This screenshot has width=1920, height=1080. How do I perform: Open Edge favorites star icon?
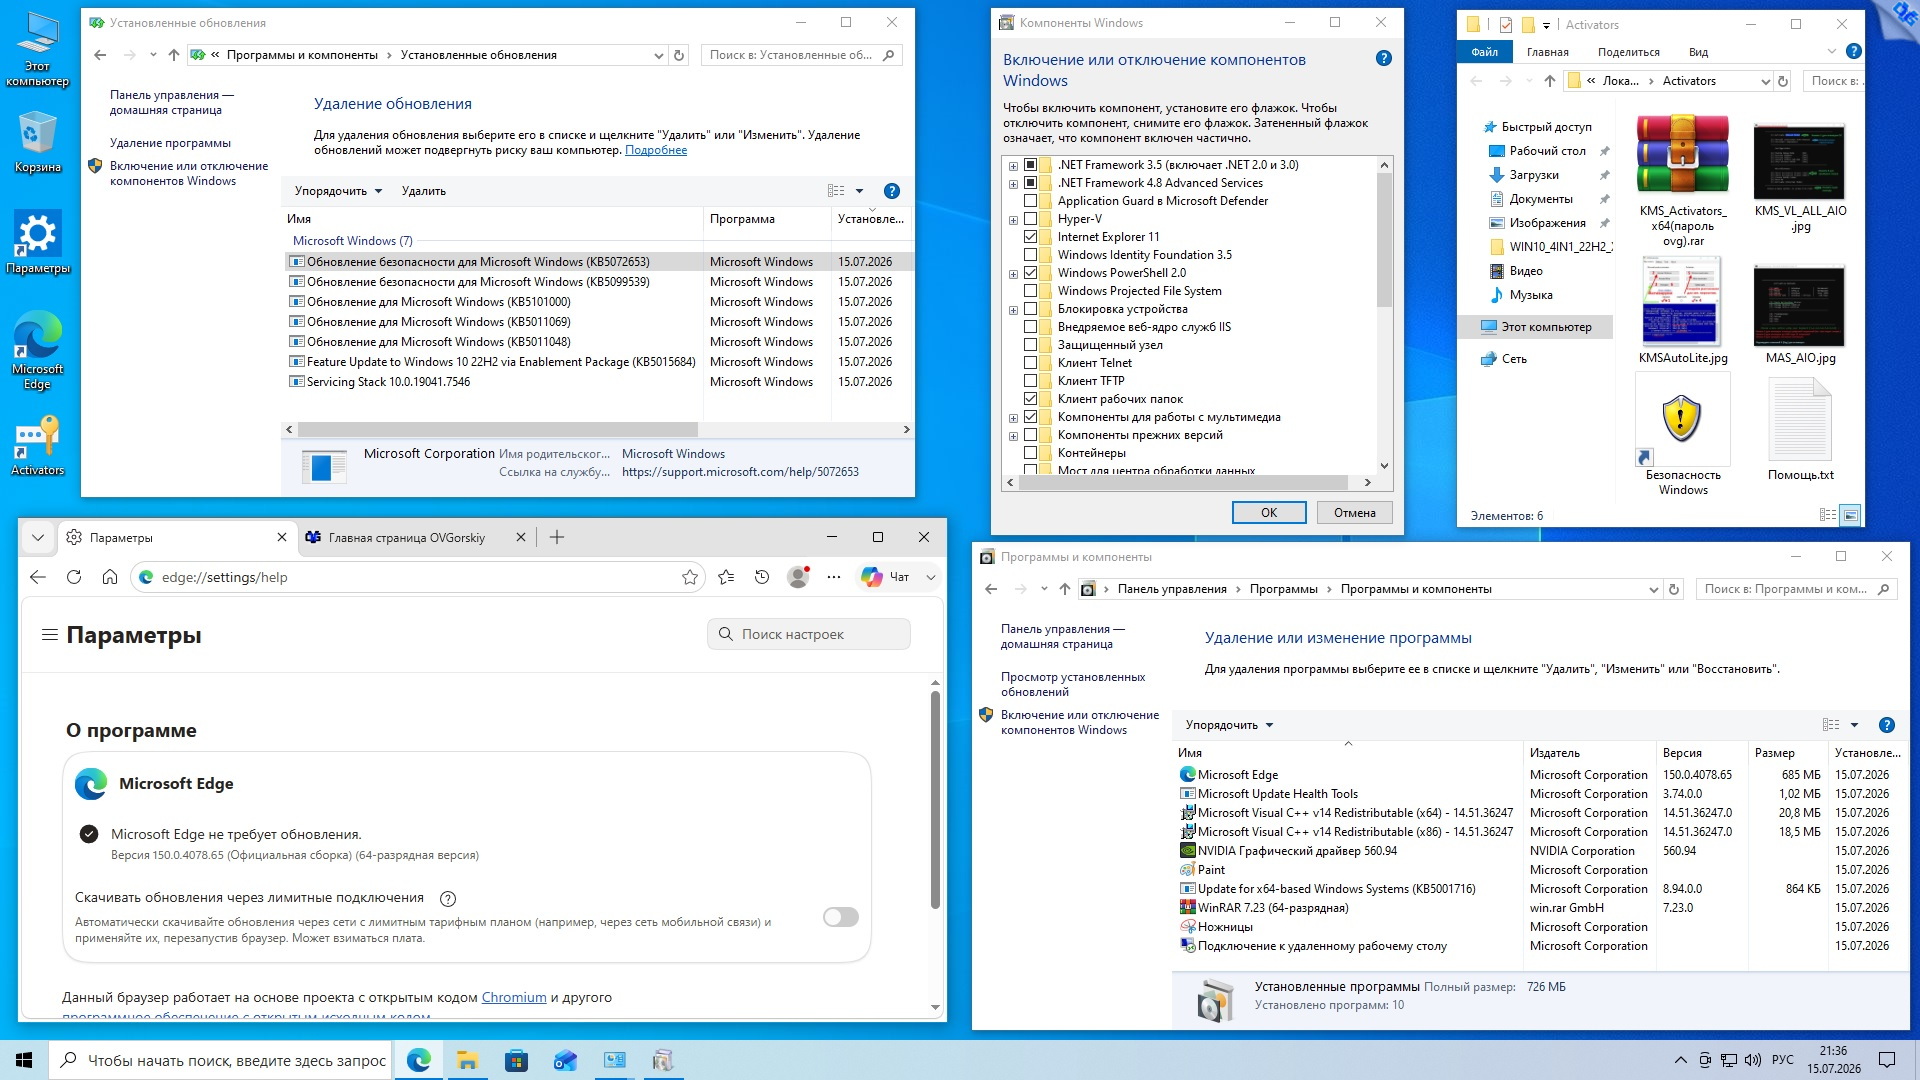click(690, 577)
